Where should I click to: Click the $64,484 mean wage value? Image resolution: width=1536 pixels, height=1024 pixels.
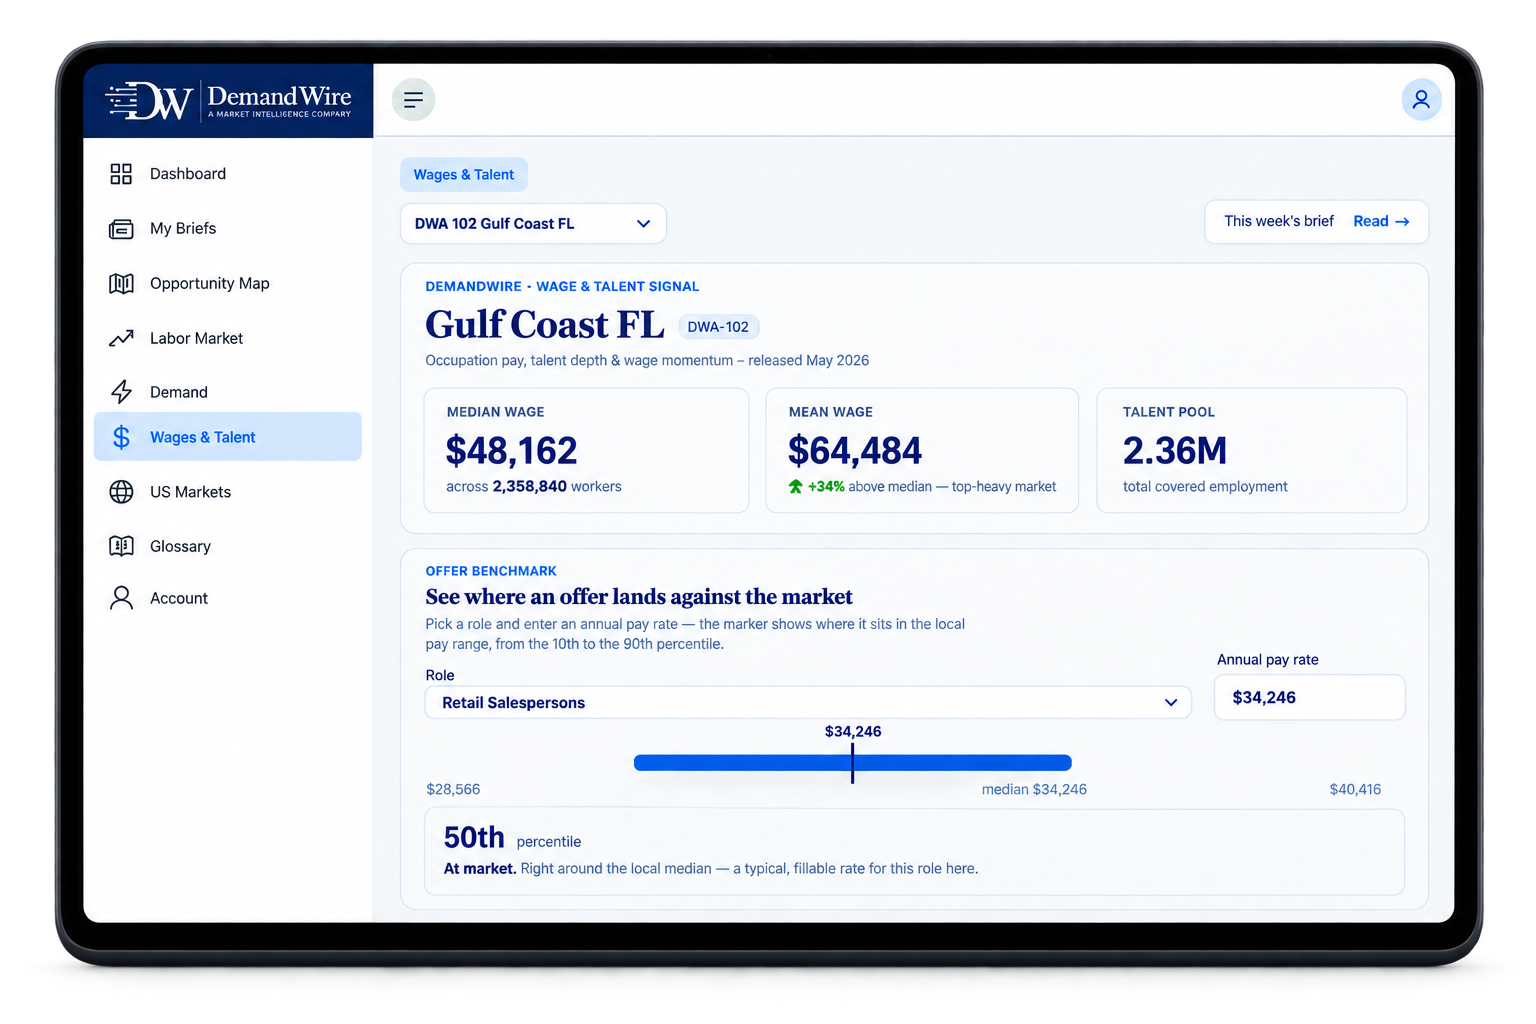pos(855,451)
